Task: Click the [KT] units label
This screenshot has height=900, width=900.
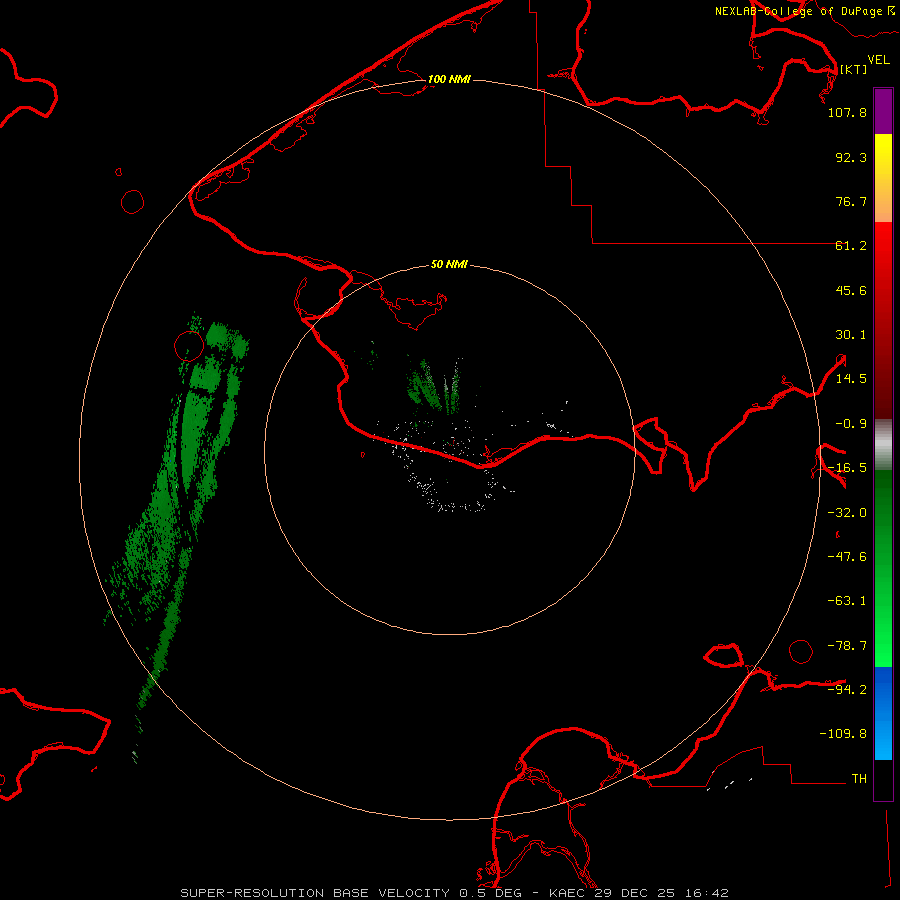Action: click(x=854, y=69)
